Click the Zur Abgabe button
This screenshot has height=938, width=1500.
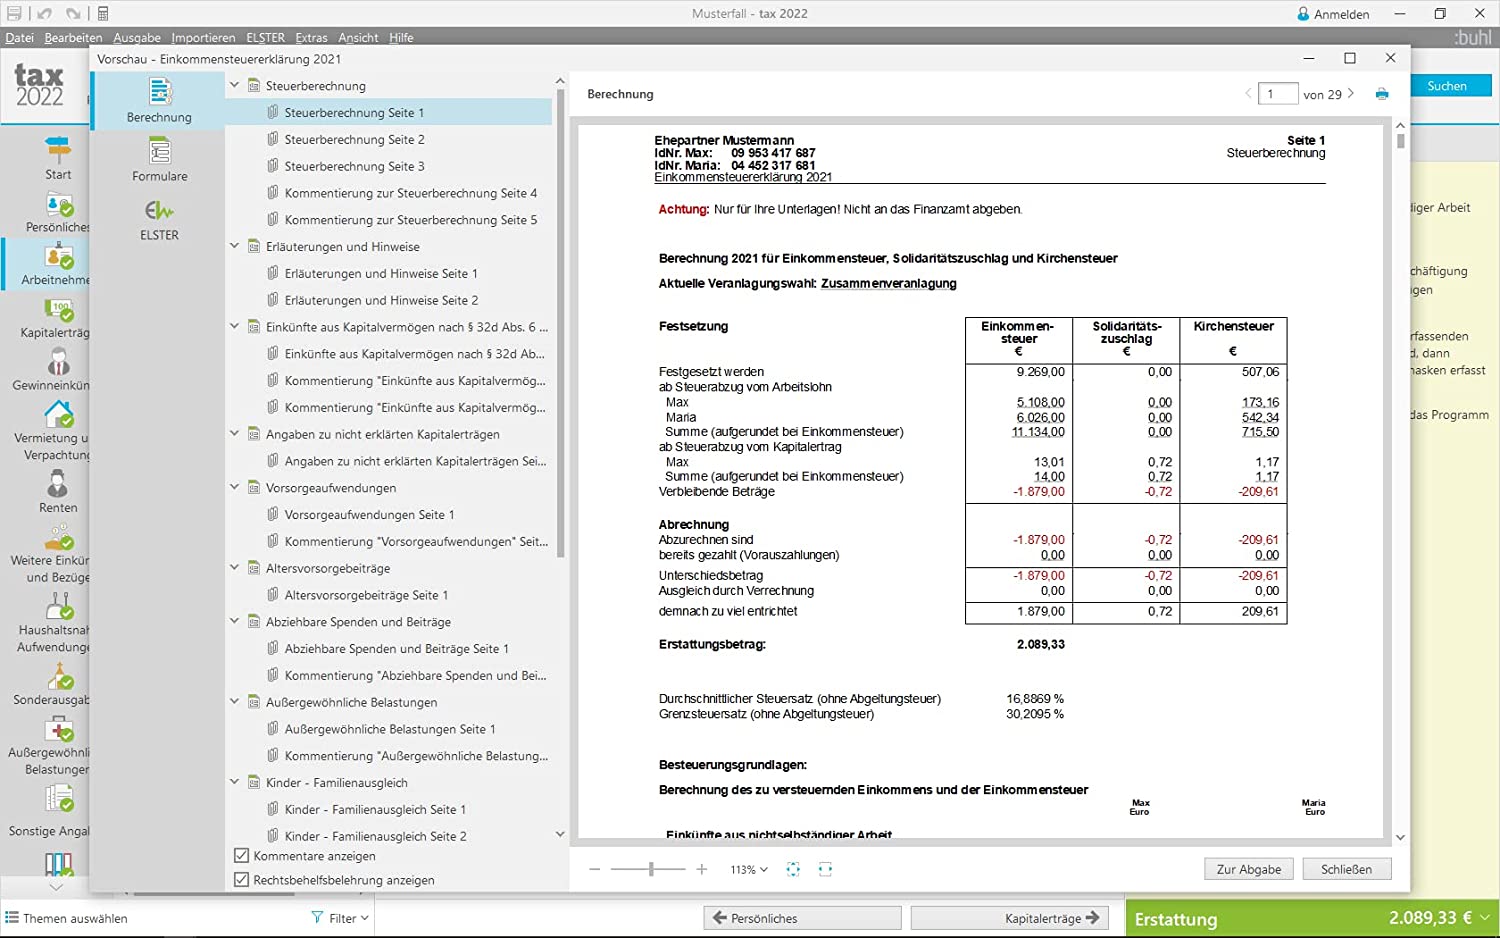click(x=1249, y=869)
